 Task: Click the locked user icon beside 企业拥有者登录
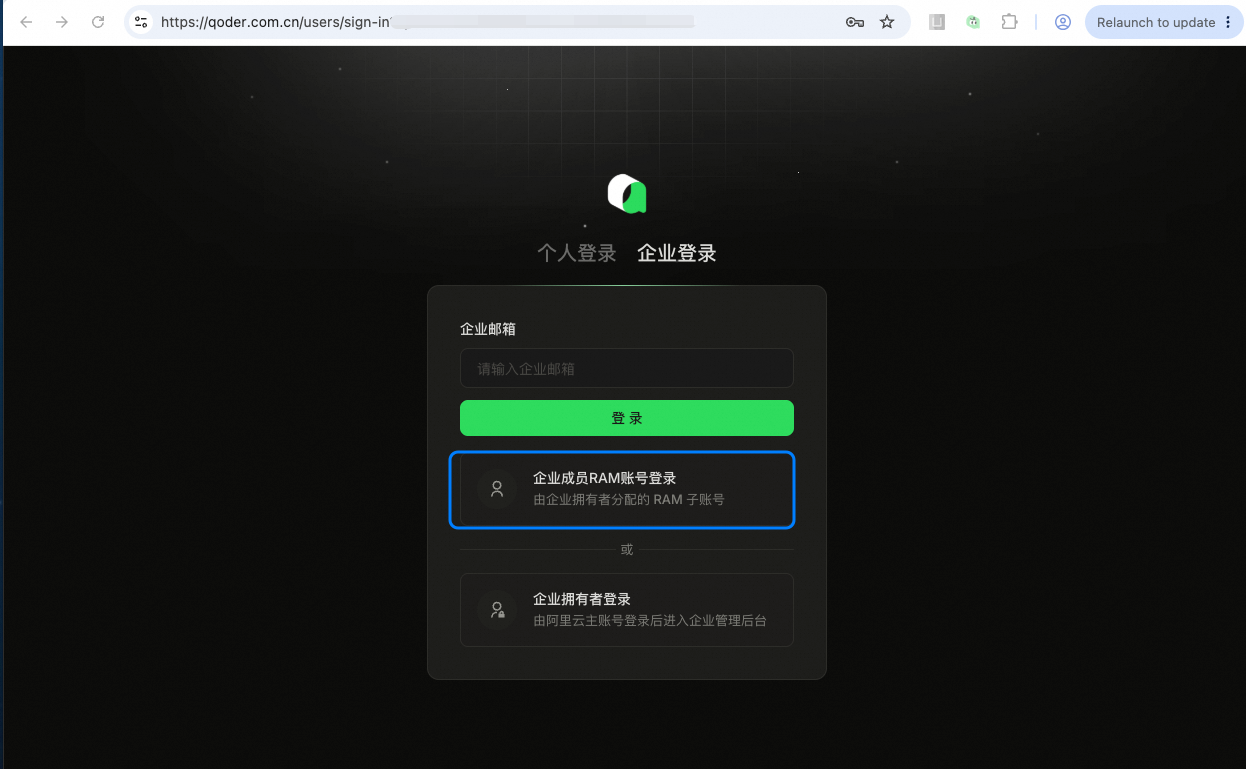pos(497,610)
